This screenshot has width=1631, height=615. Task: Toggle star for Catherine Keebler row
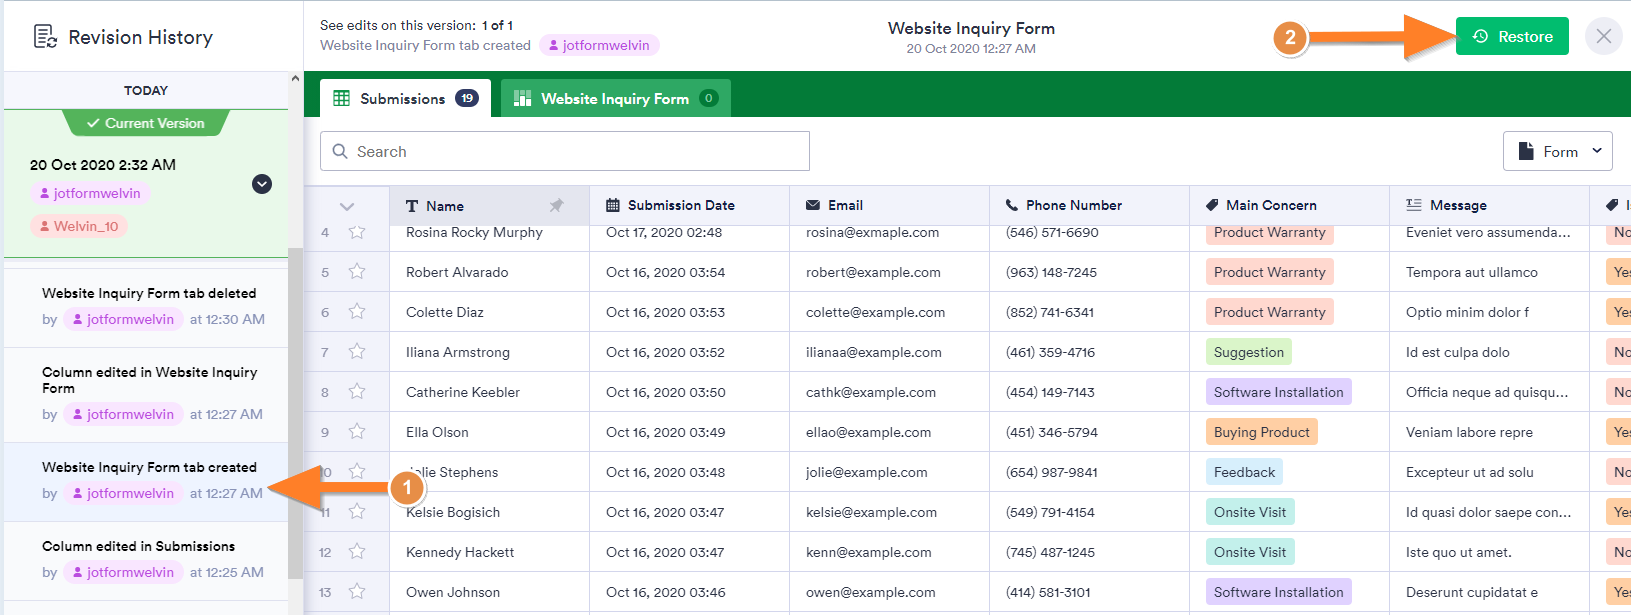click(357, 392)
